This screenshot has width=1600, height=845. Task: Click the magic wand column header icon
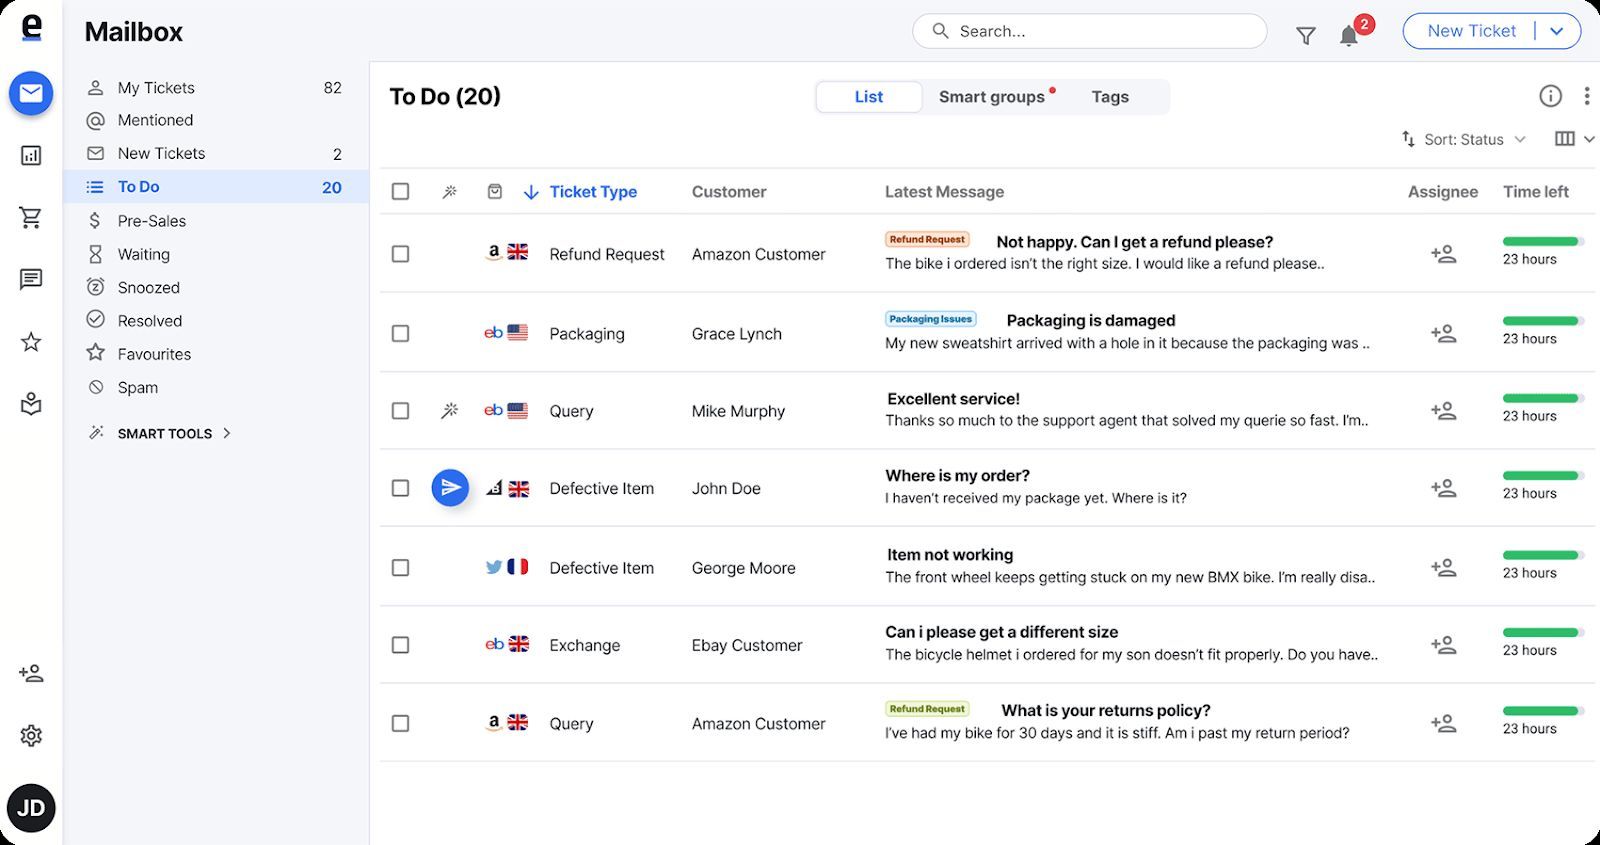(450, 191)
